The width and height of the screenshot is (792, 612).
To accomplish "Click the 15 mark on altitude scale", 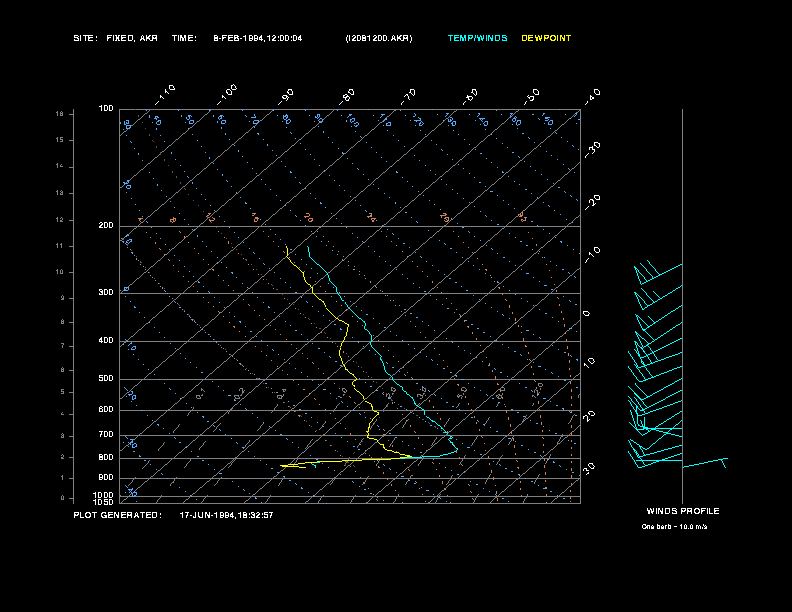I will coord(60,140).
